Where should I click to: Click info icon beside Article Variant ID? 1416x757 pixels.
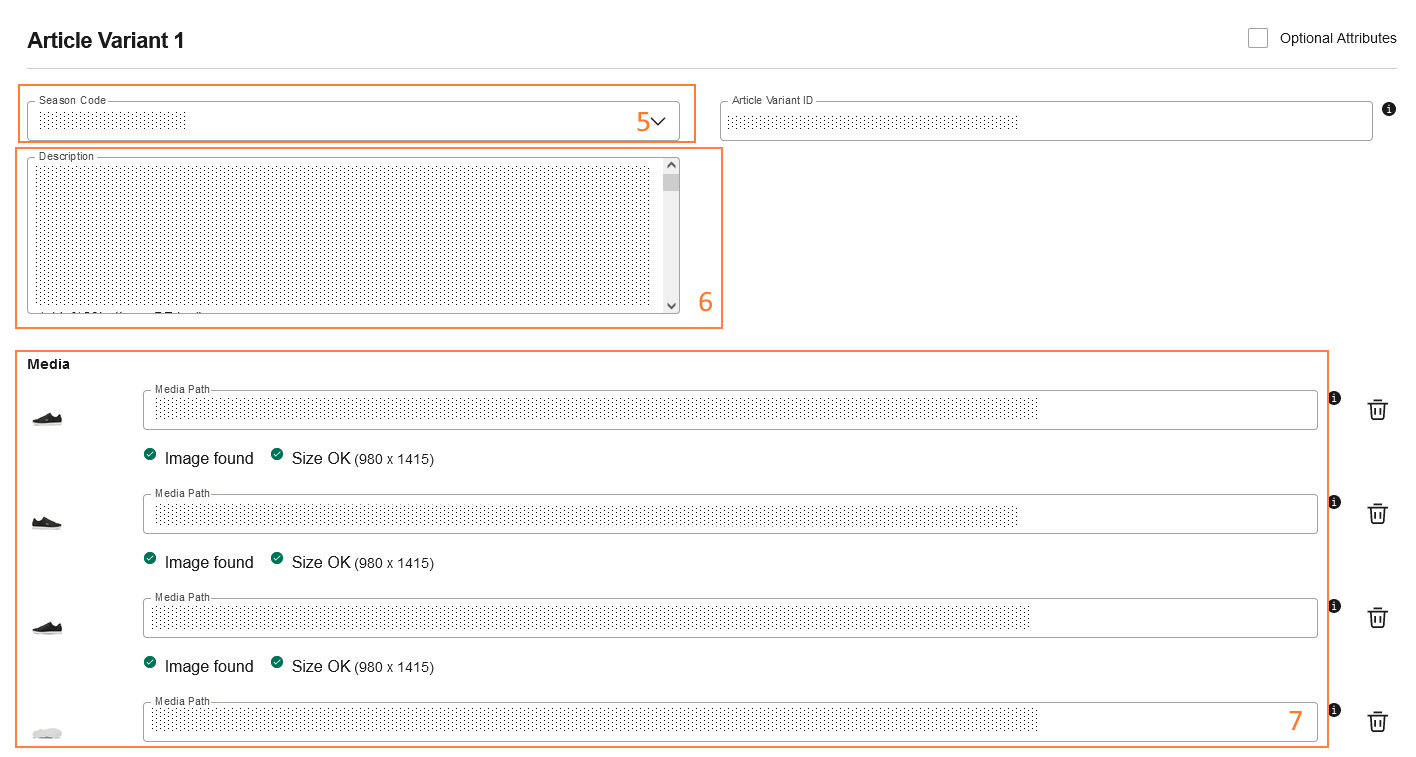coord(1388,109)
